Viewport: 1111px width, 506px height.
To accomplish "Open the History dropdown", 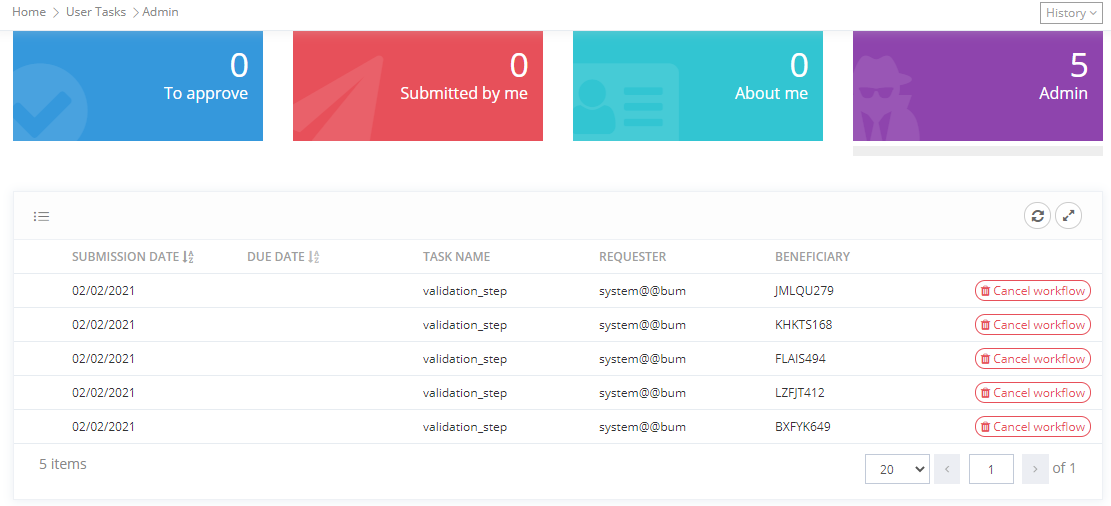I will click(x=1071, y=13).
